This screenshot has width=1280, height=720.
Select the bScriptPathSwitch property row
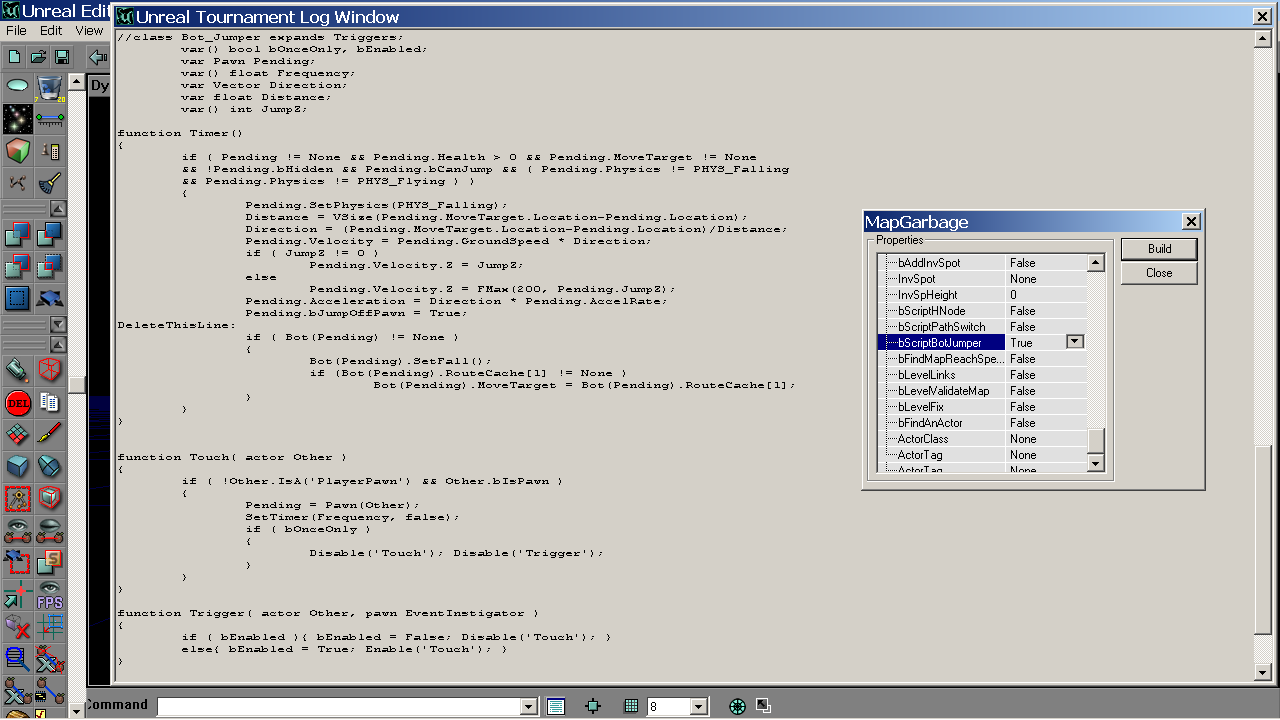pos(982,327)
